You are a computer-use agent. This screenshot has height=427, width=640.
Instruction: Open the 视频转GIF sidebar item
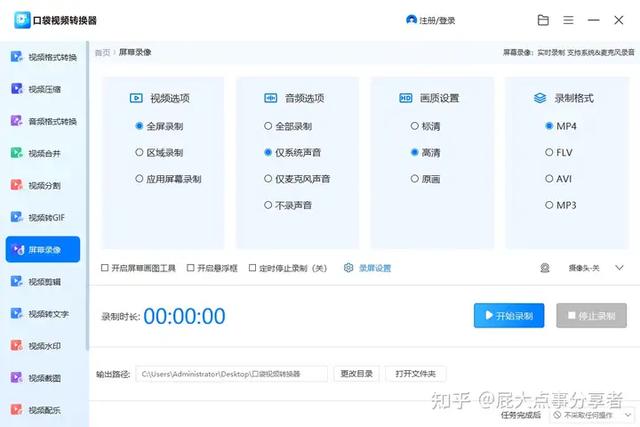tap(43, 217)
